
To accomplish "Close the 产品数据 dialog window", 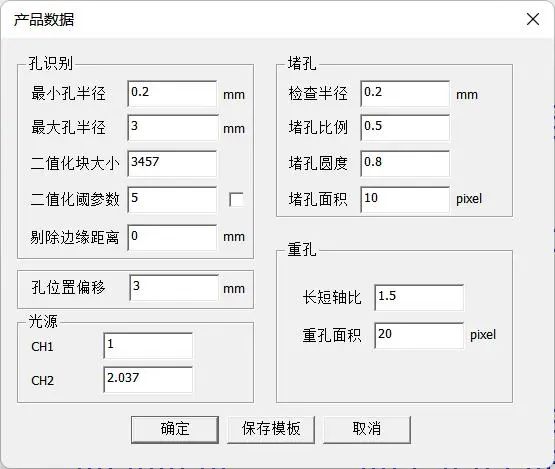I will (533, 19).
